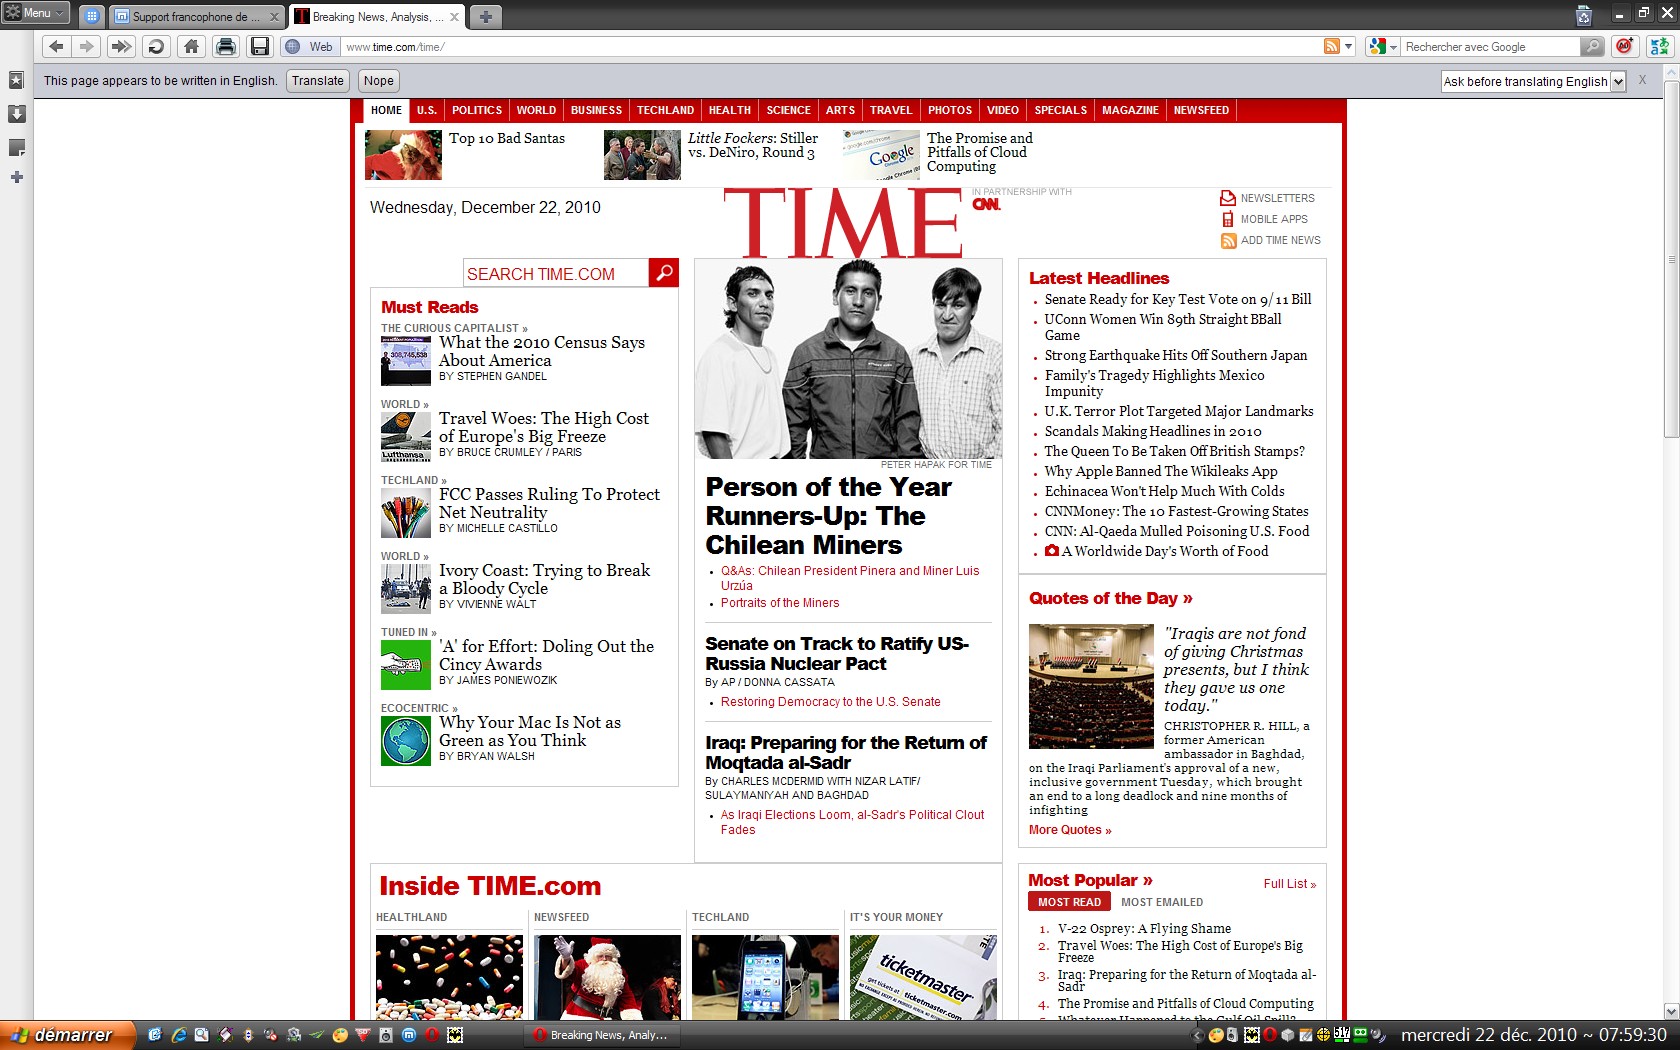Expand the feed dropdown arrow in address bar
The height and width of the screenshot is (1050, 1680).
coord(1348,46)
